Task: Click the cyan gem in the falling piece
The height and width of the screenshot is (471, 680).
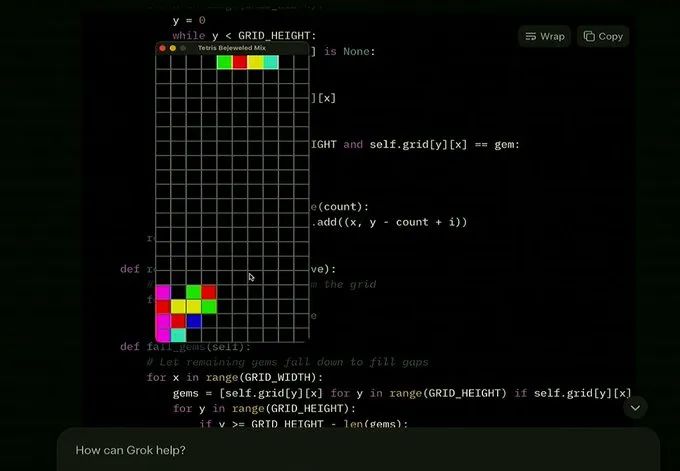Action: point(271,62)
